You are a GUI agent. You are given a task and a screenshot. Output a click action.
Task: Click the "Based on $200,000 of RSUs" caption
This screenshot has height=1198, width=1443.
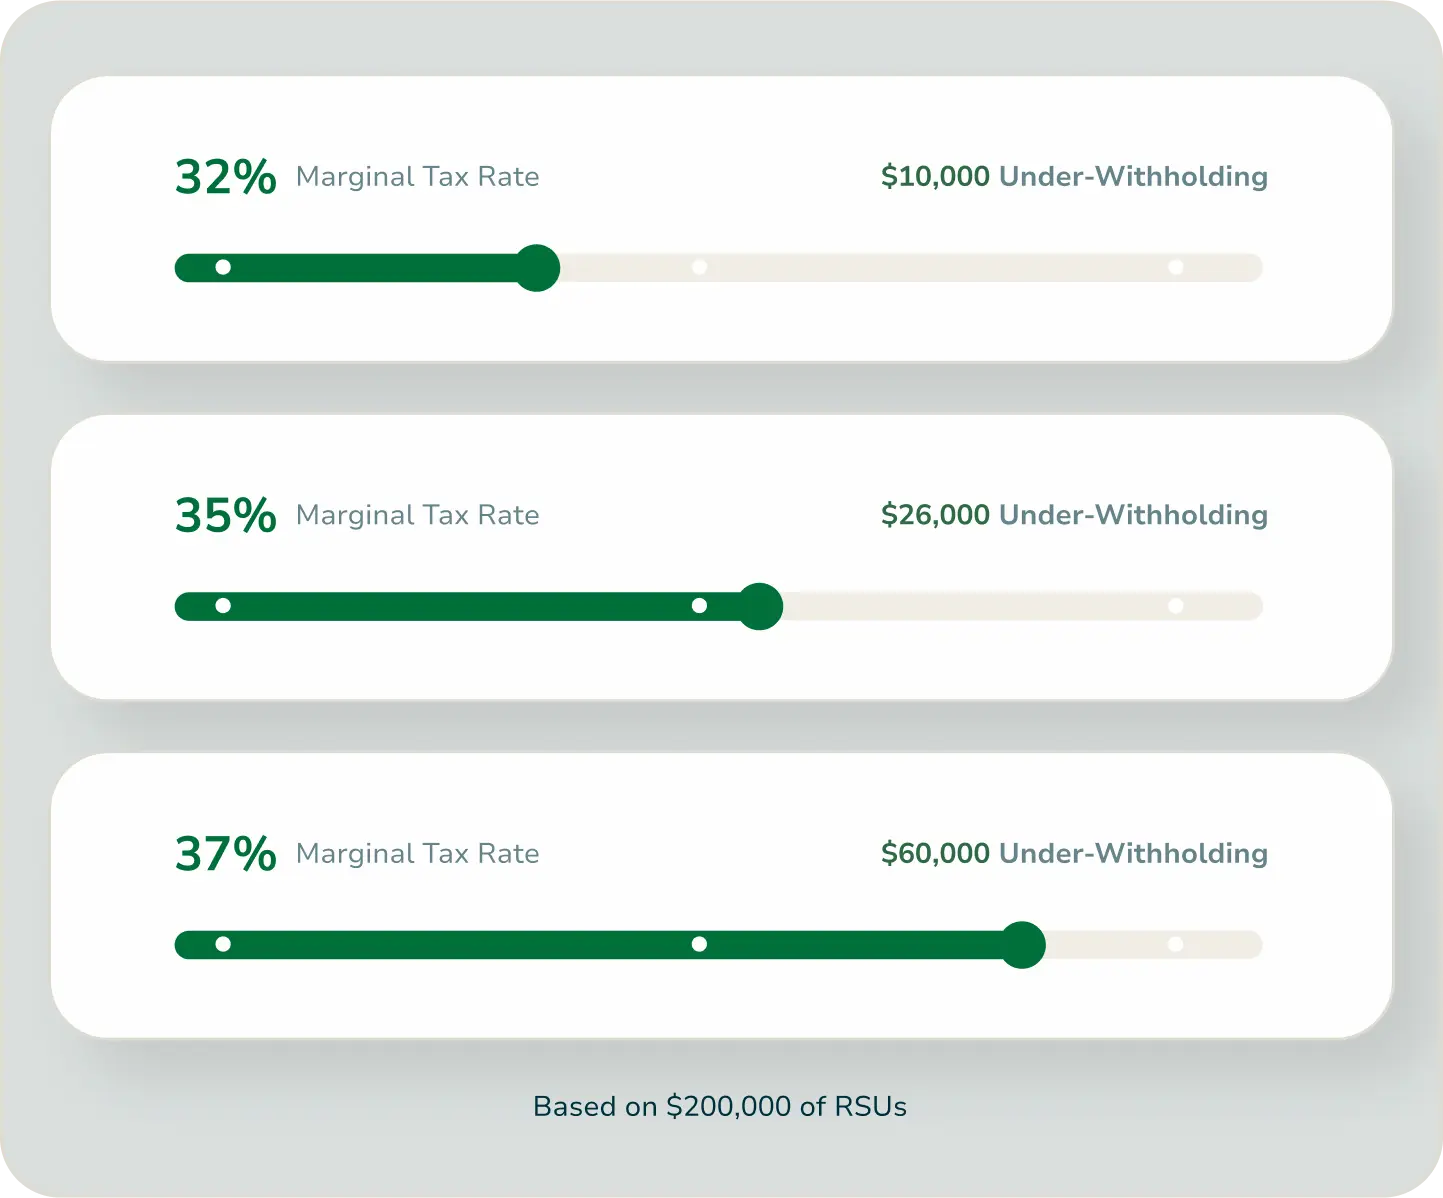(720, 1106)
